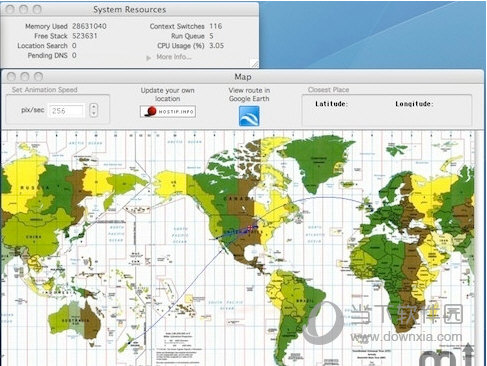Click the Map window title bar

[x=243, y=77]
